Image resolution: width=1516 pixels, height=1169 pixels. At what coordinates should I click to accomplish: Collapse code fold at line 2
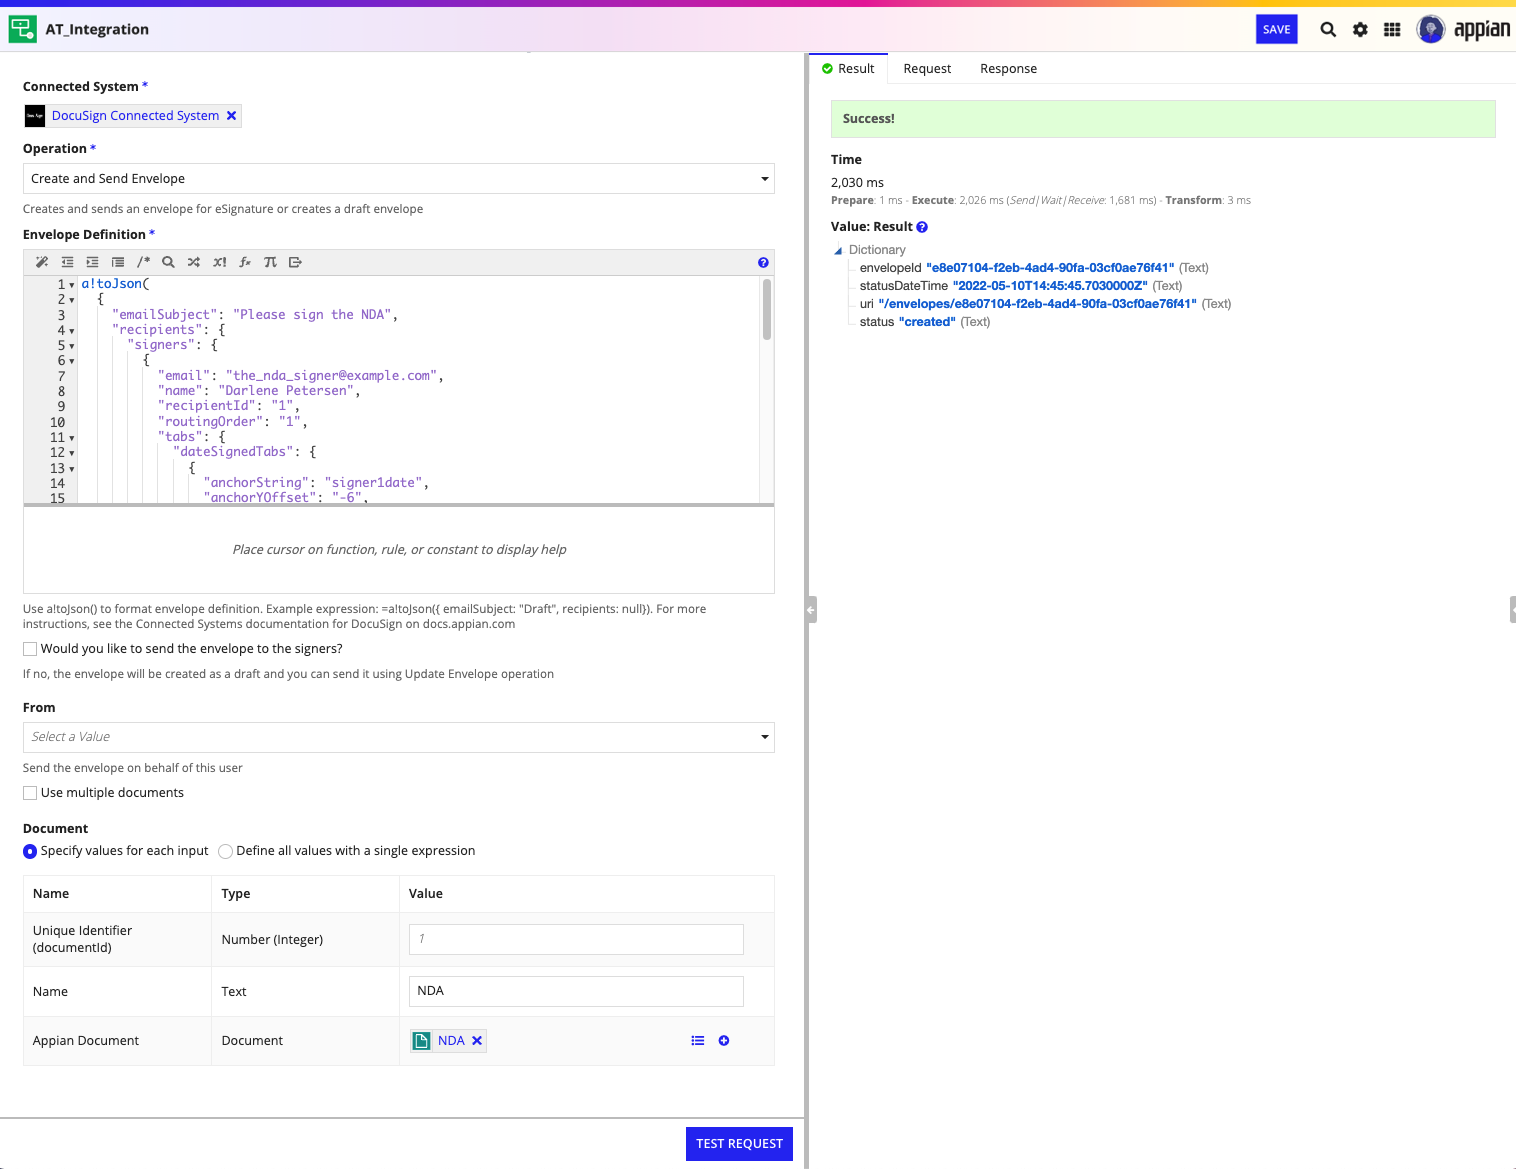[x=72, y=300]
